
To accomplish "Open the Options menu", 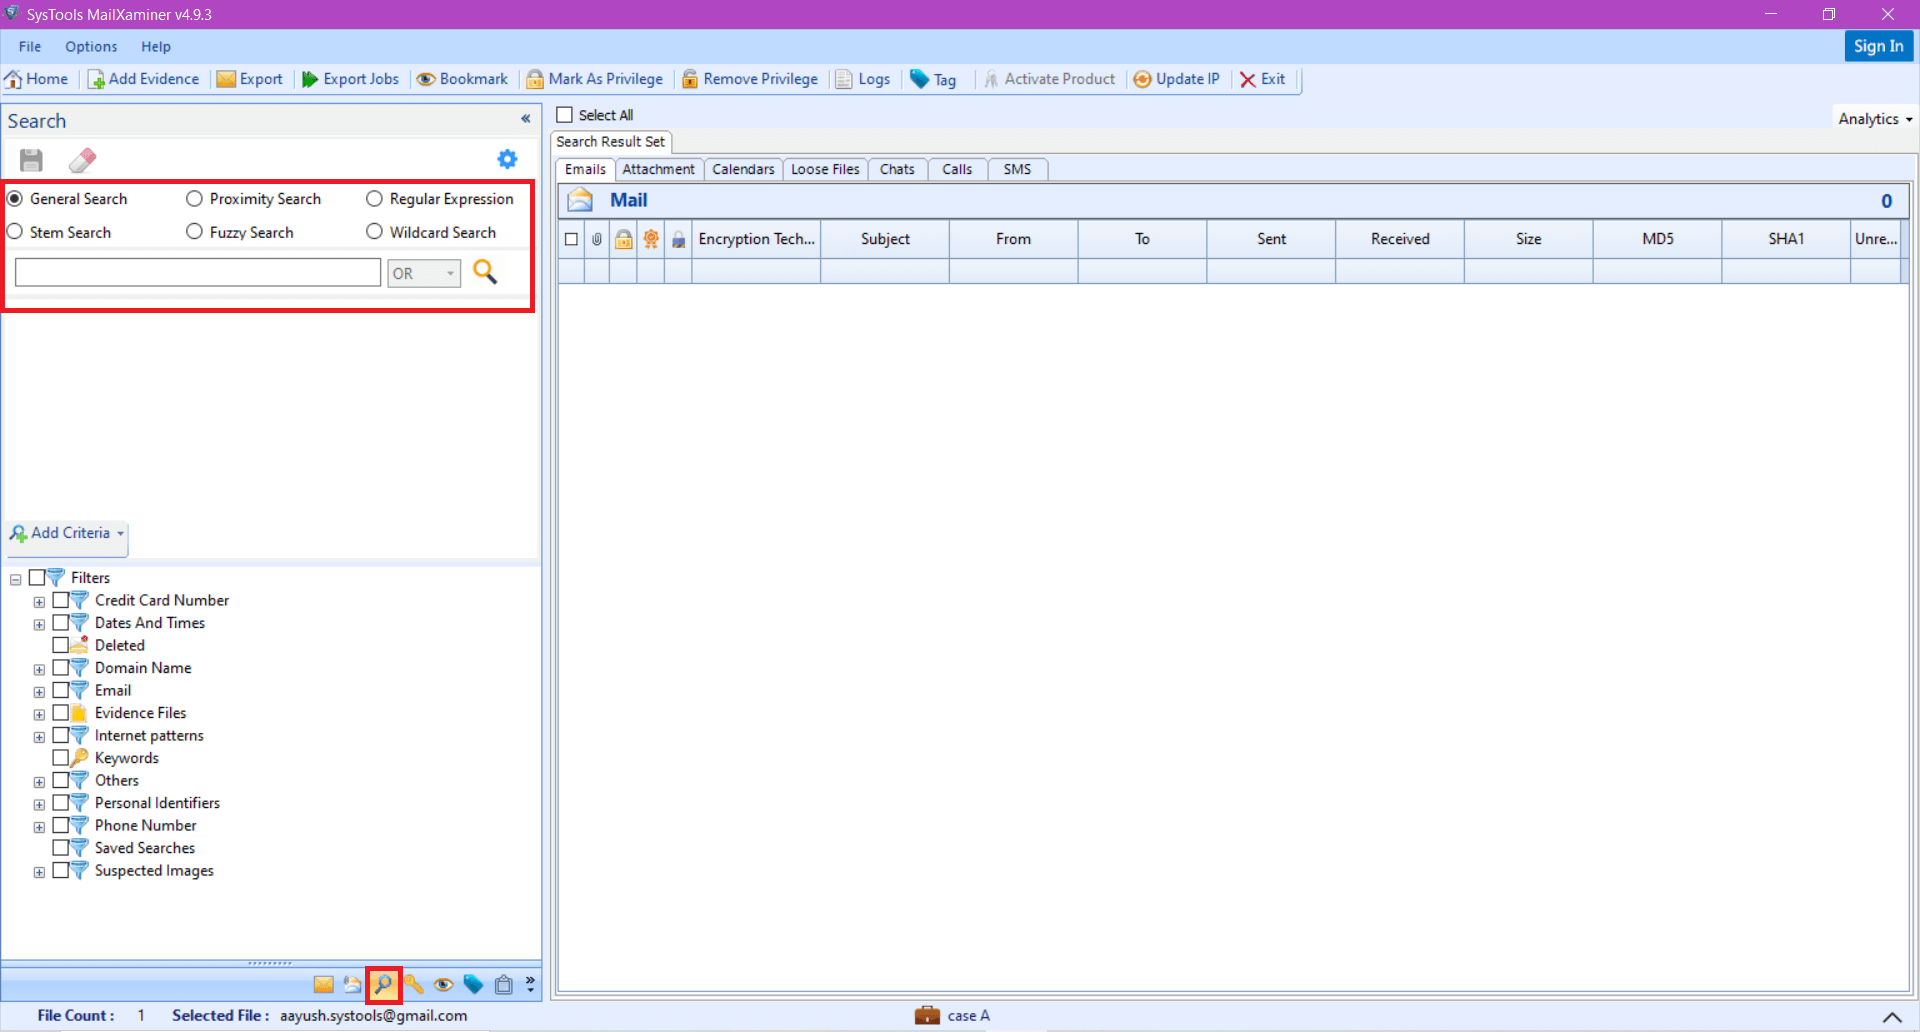I will click(x=91, y=47).
